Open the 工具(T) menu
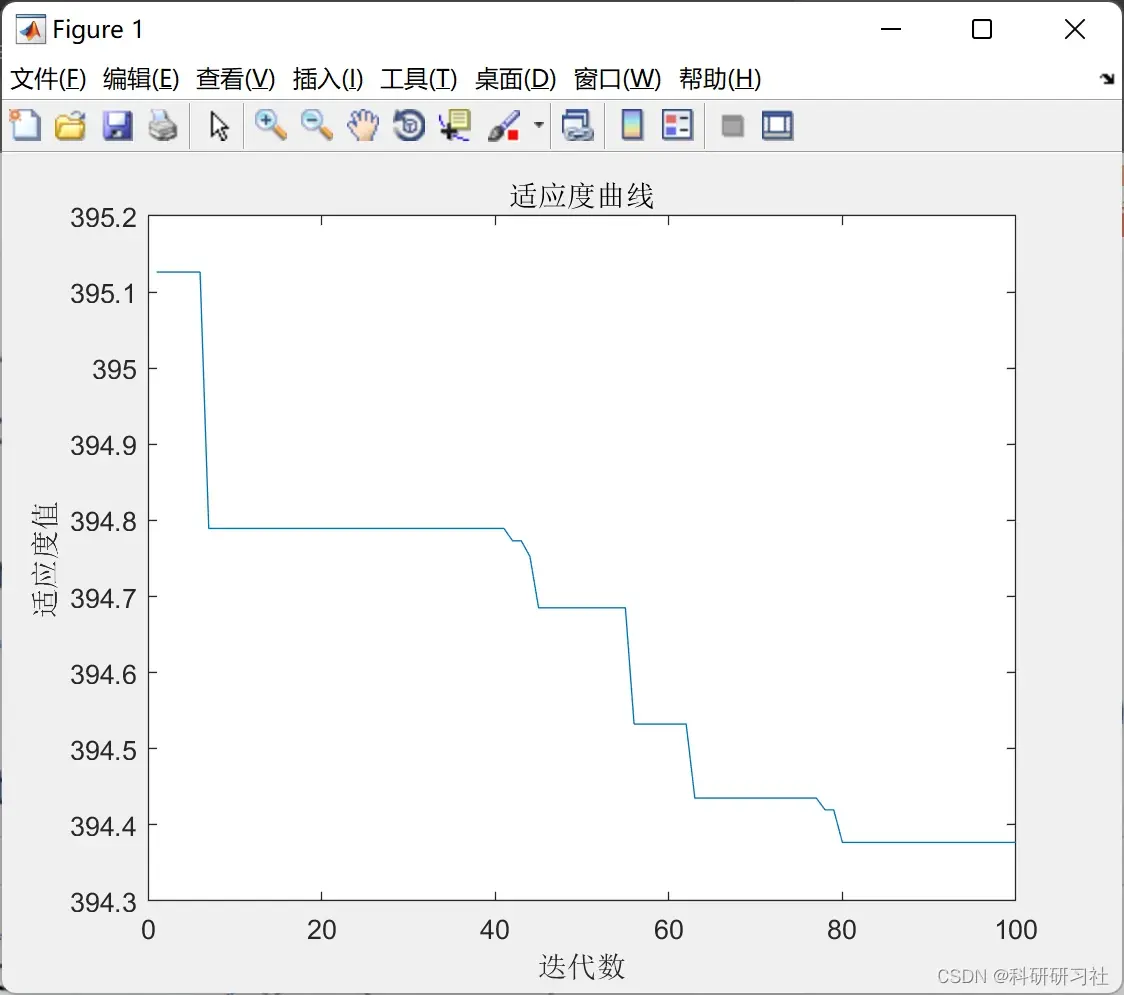Viewport: 1124px width, 995px height. pos(419,79)
